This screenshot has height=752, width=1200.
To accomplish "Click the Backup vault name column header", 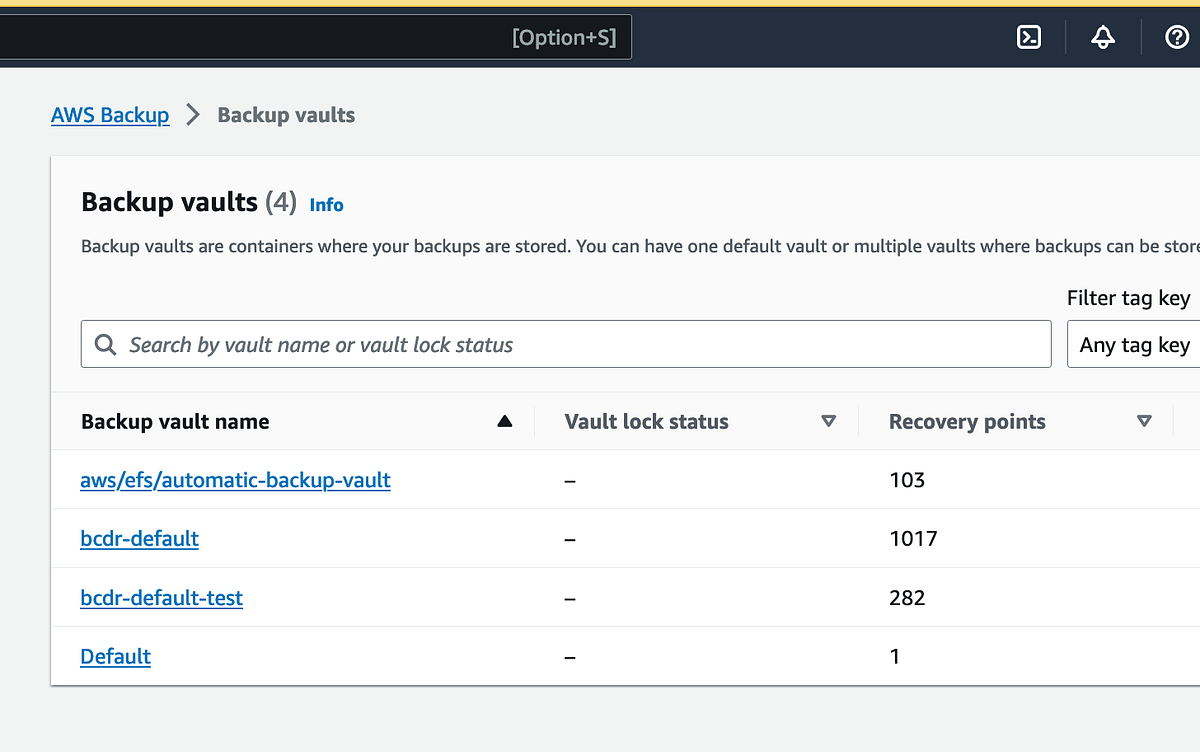I will [175, 422].
